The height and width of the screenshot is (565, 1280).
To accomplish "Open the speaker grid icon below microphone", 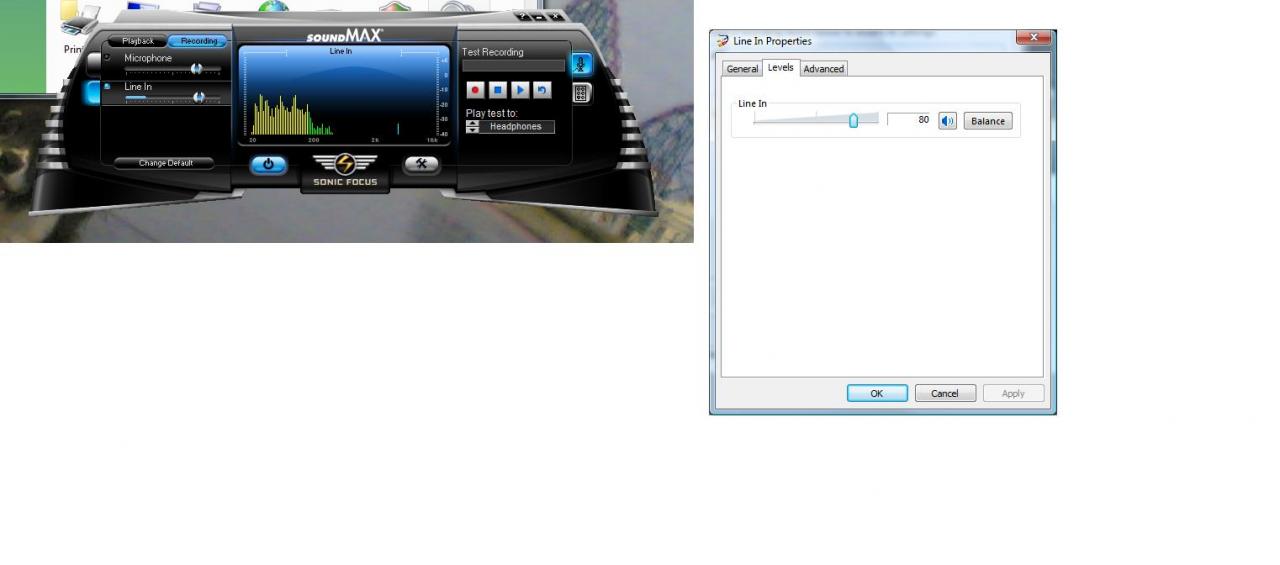I will [581, 93].
